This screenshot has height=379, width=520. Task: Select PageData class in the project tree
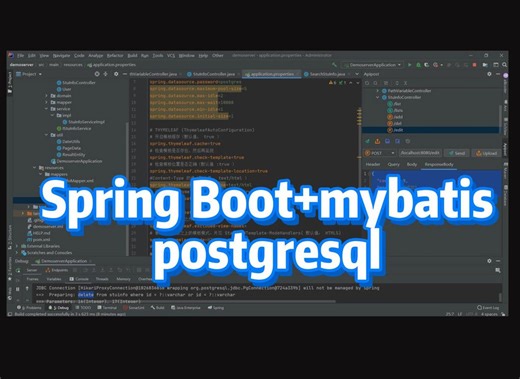pos(69,148)
